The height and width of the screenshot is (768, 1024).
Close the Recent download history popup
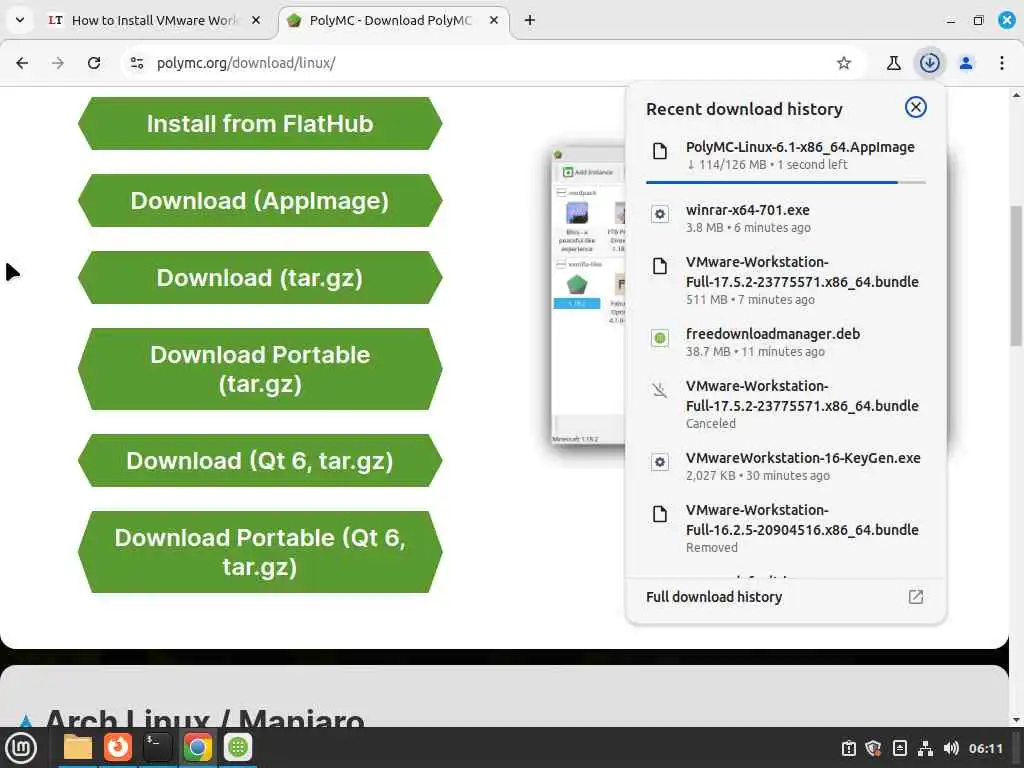(916, 107)
